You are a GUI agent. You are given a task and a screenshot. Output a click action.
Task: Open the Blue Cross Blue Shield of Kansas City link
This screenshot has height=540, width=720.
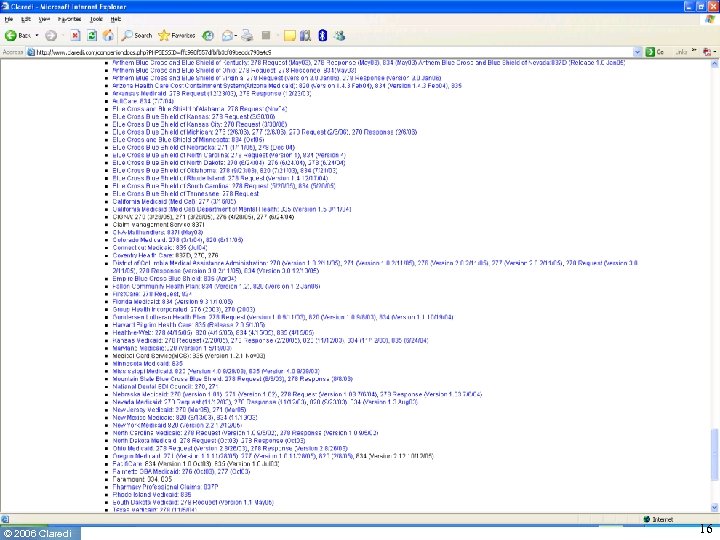(200, 124)
